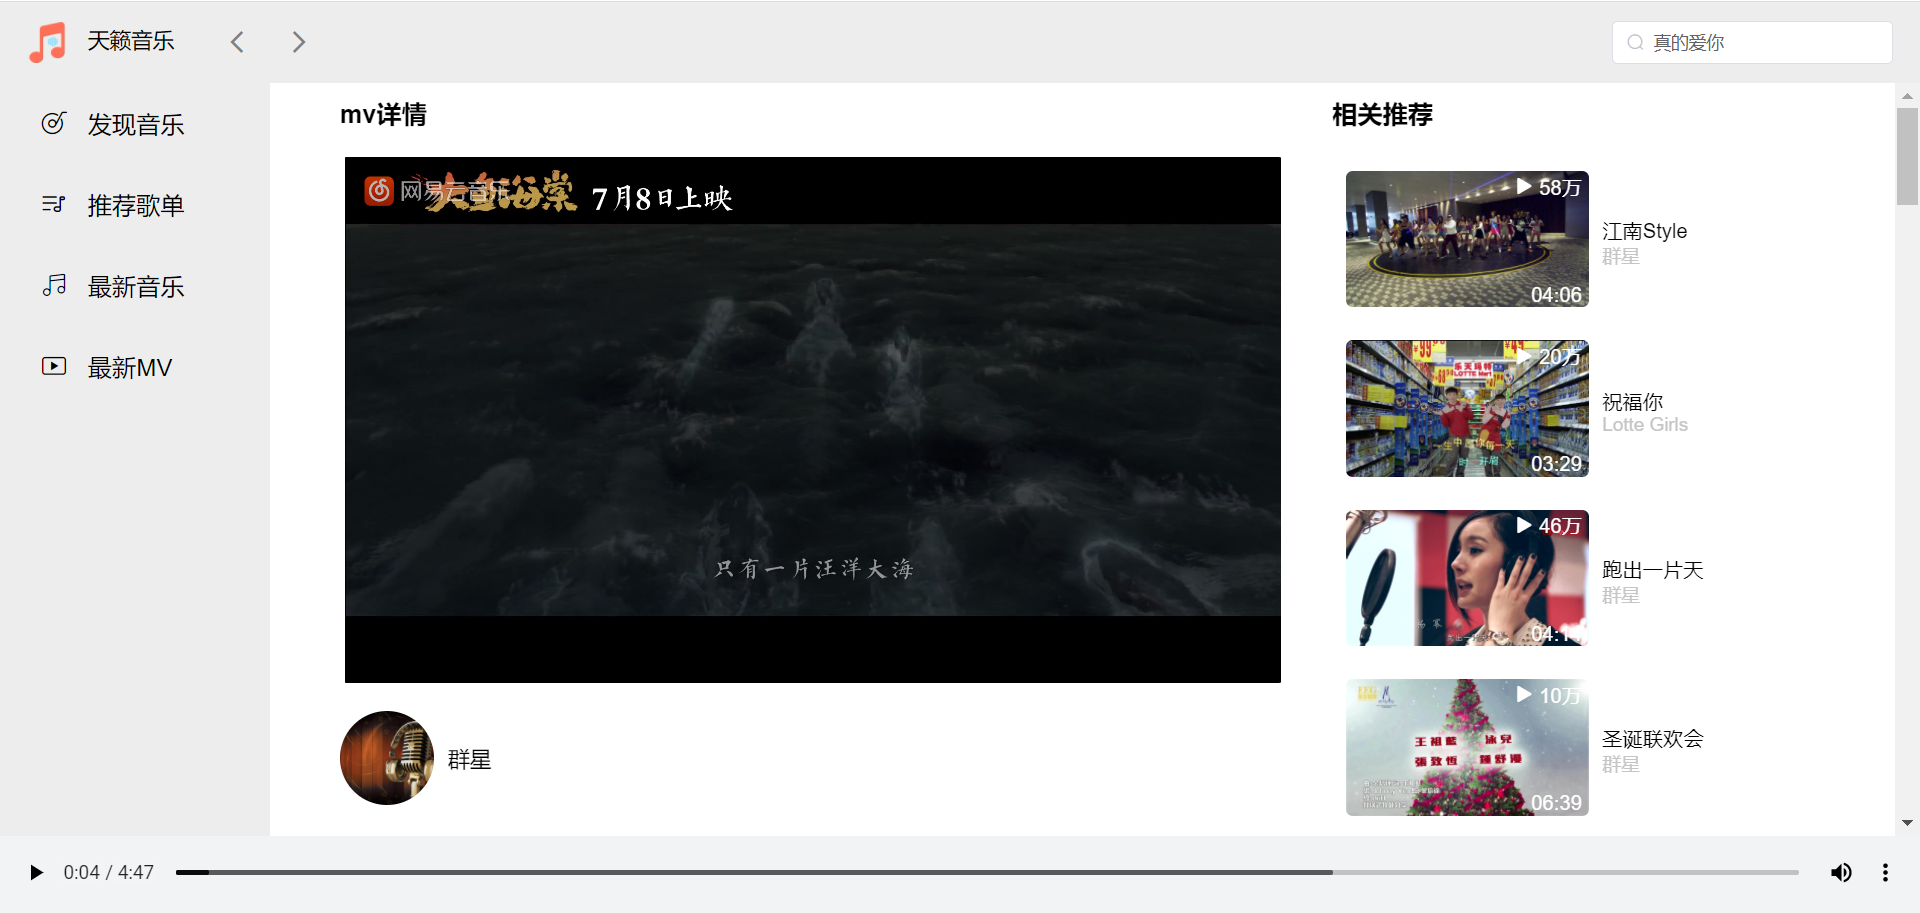Click the 最新MV video icon
The image size is (1920, 913).
(53, 367)
